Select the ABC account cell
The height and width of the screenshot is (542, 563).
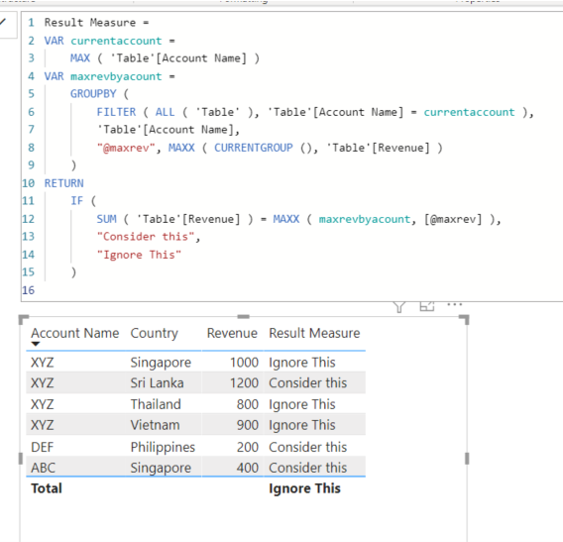pos(43,468)
